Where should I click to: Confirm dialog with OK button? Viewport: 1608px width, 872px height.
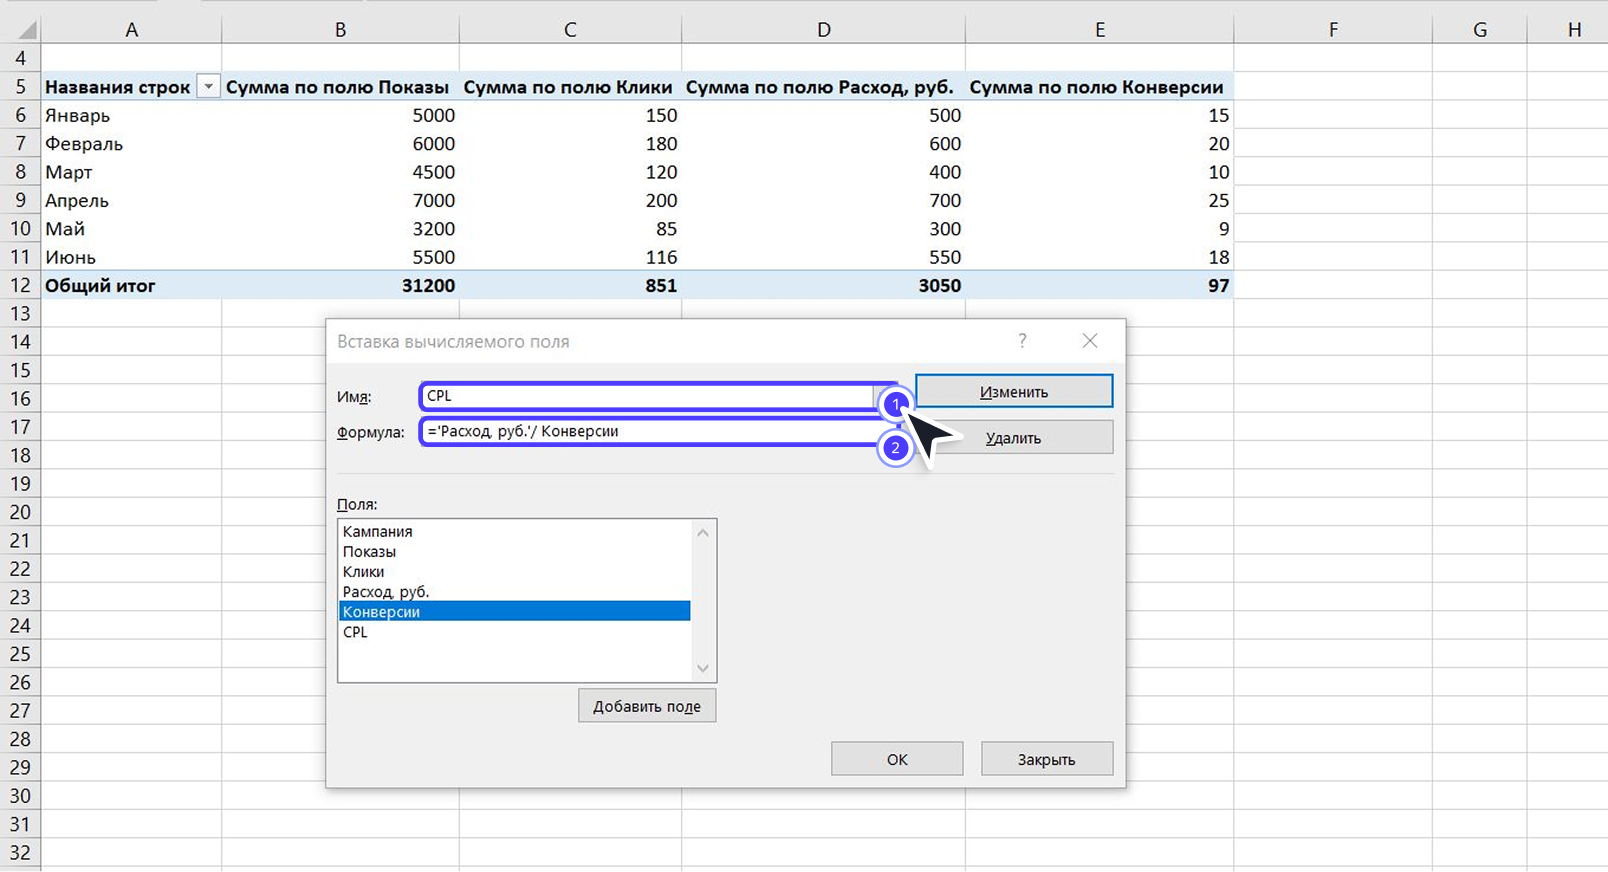897,758
